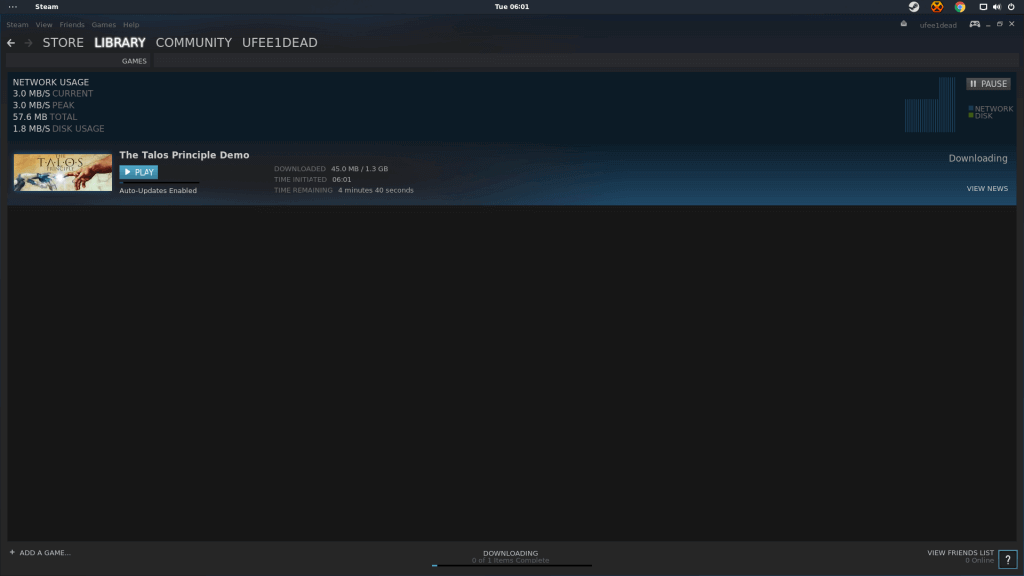Click the DISK legend entry
The image size is (1024, 576).
coord(980,116)
